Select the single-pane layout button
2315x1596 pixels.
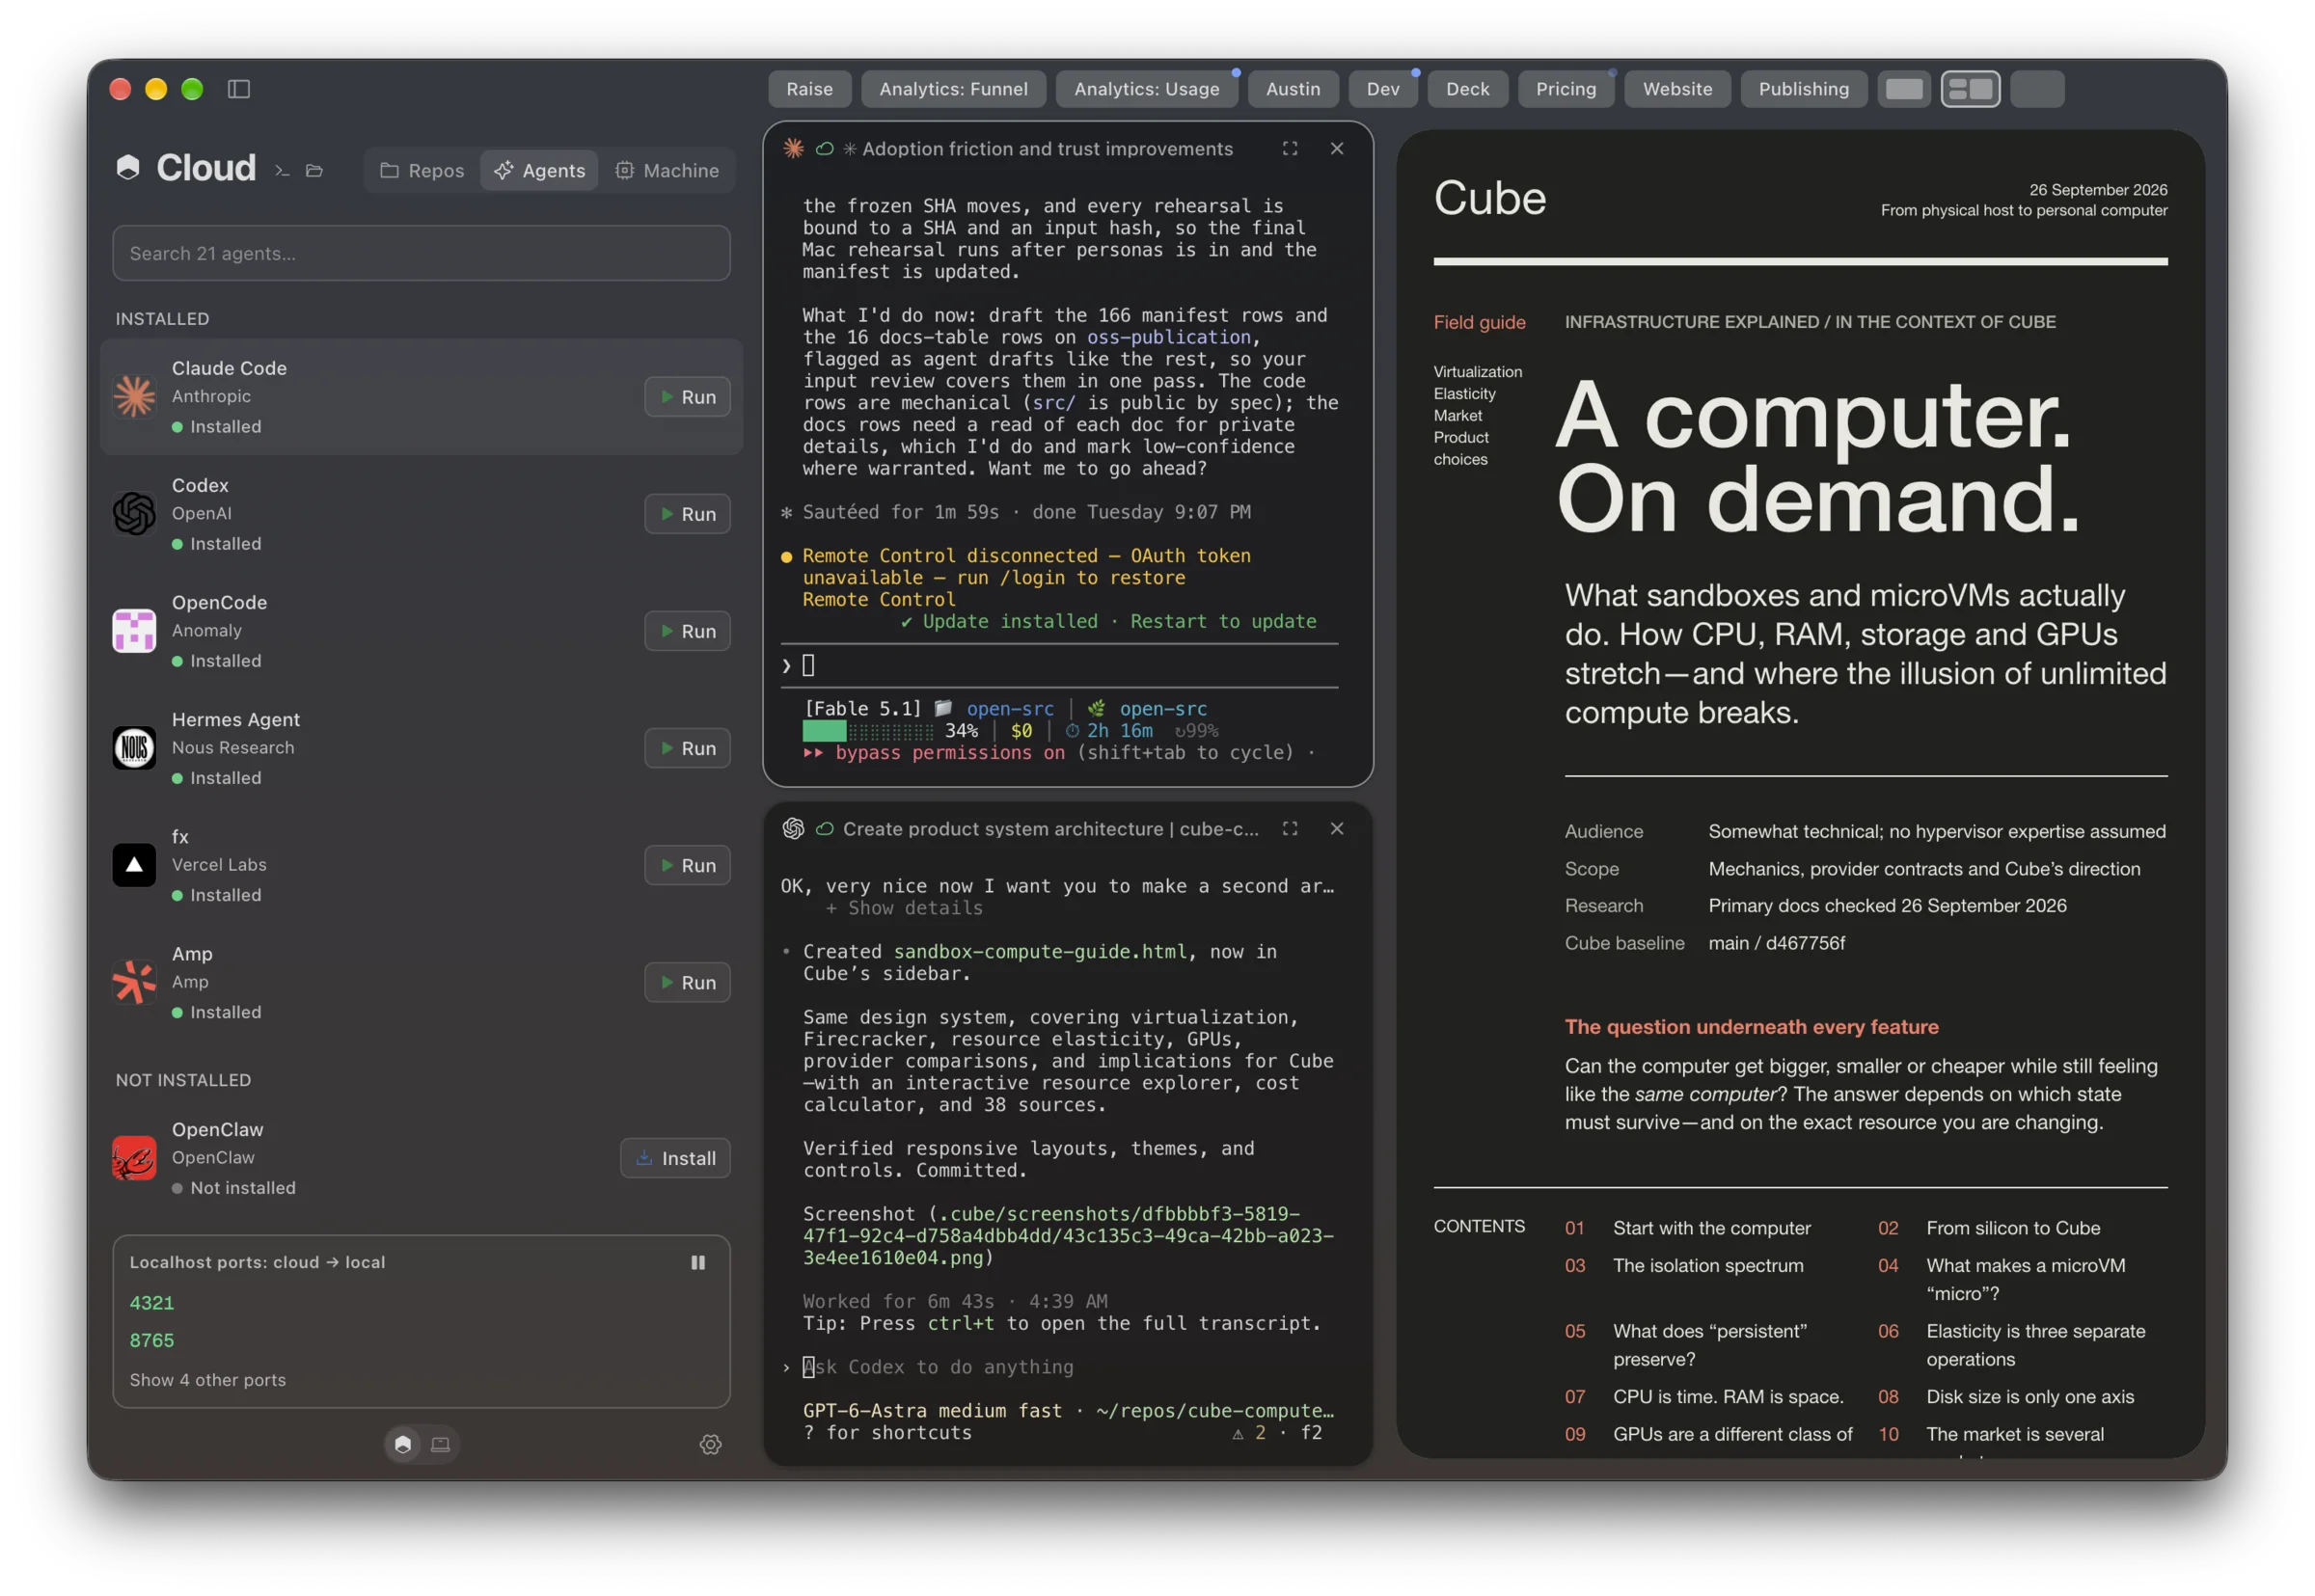pyautogui.click(x=1904, y=89)
